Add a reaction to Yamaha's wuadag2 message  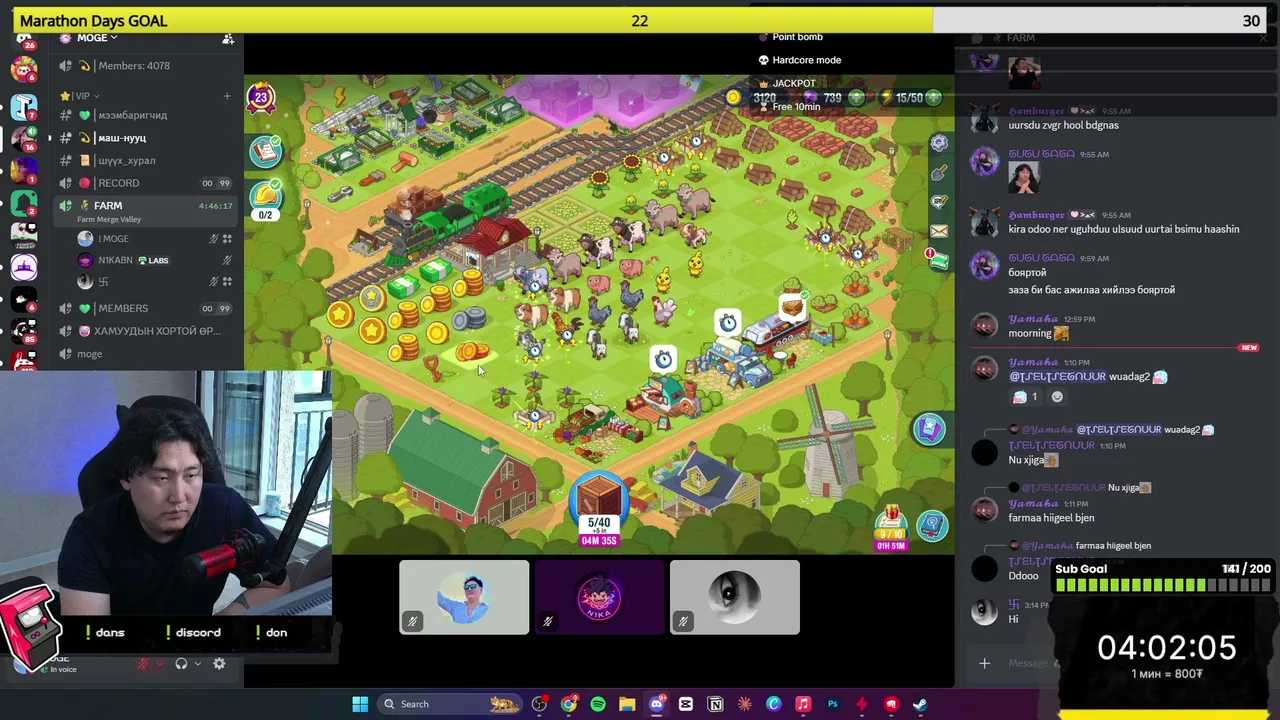pos(1057,397)
